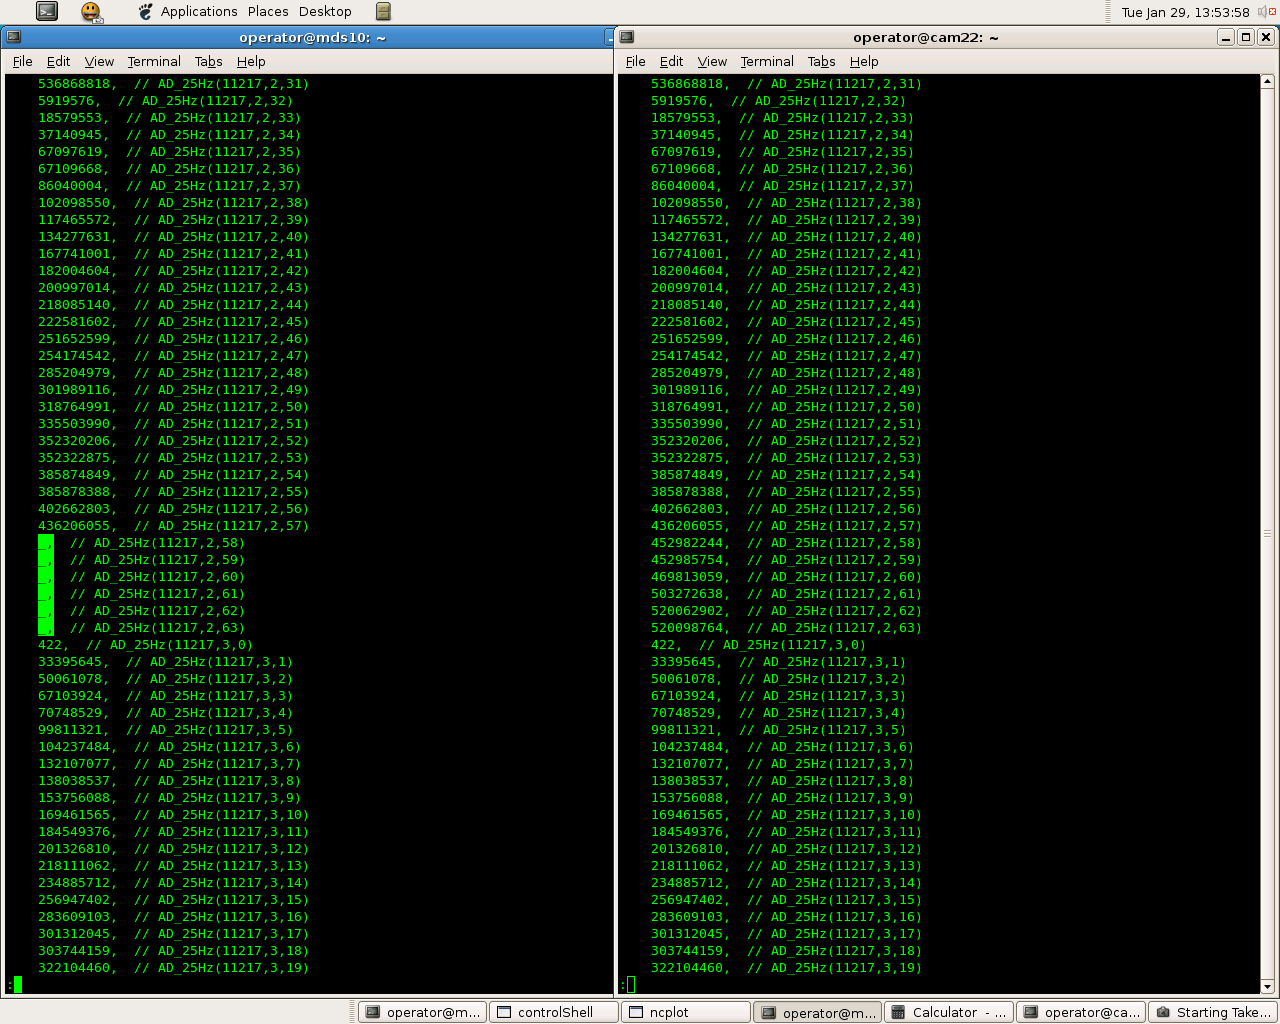Open the Applications menu
Screen dimensions: 1280x1024
click(199, 11)
